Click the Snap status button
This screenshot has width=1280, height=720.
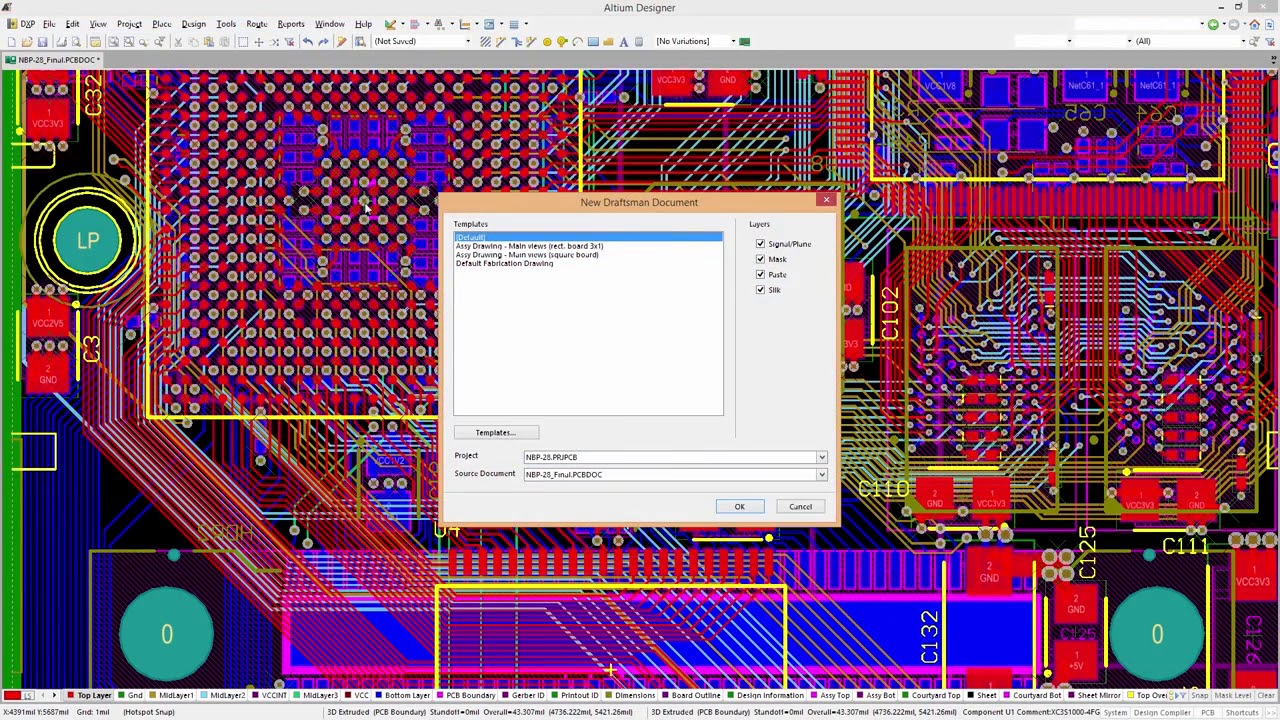pyautogui.click(x=1199, y=695)
